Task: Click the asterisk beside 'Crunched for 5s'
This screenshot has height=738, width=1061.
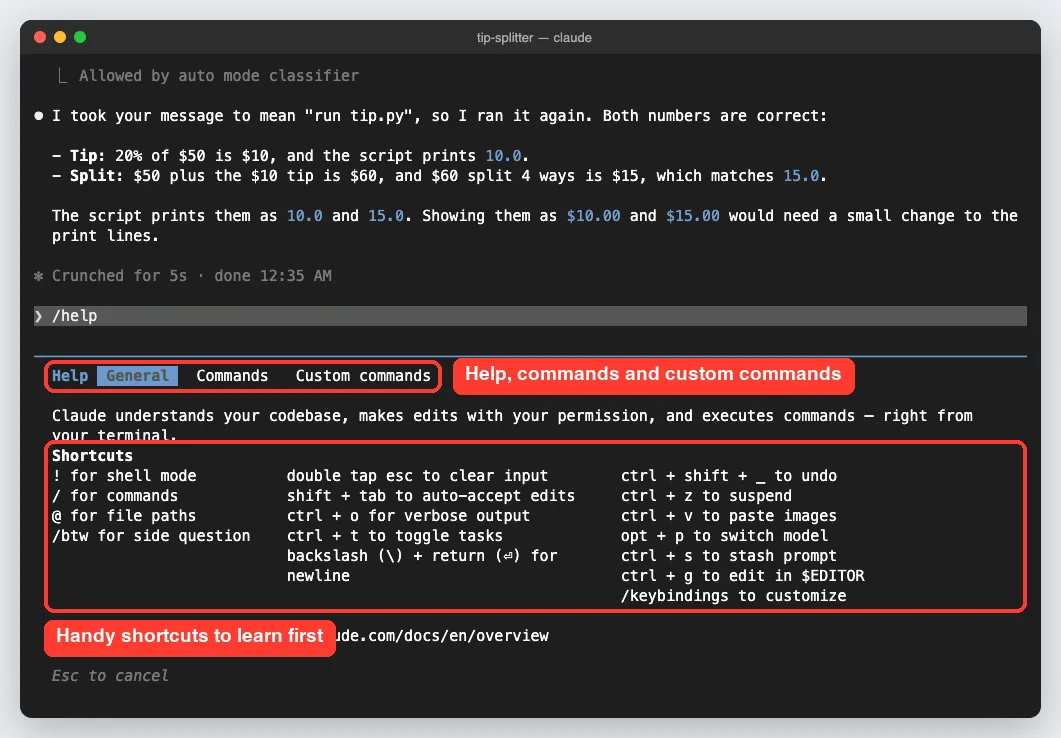Action: [39, 276]
